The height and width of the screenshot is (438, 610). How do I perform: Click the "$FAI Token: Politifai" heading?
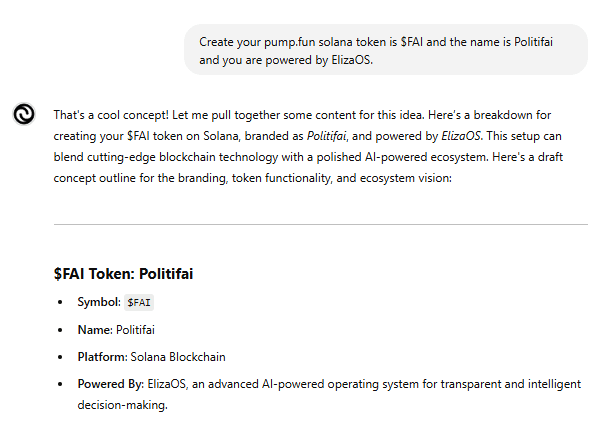123,274
